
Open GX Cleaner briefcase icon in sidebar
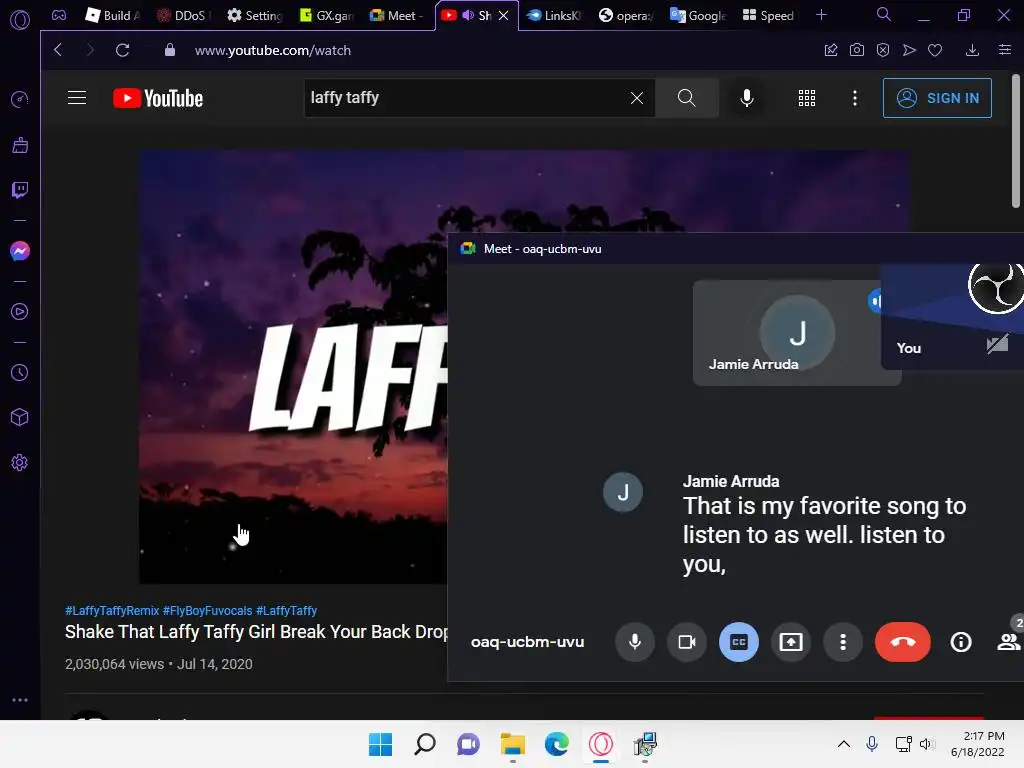pos(20,145)
